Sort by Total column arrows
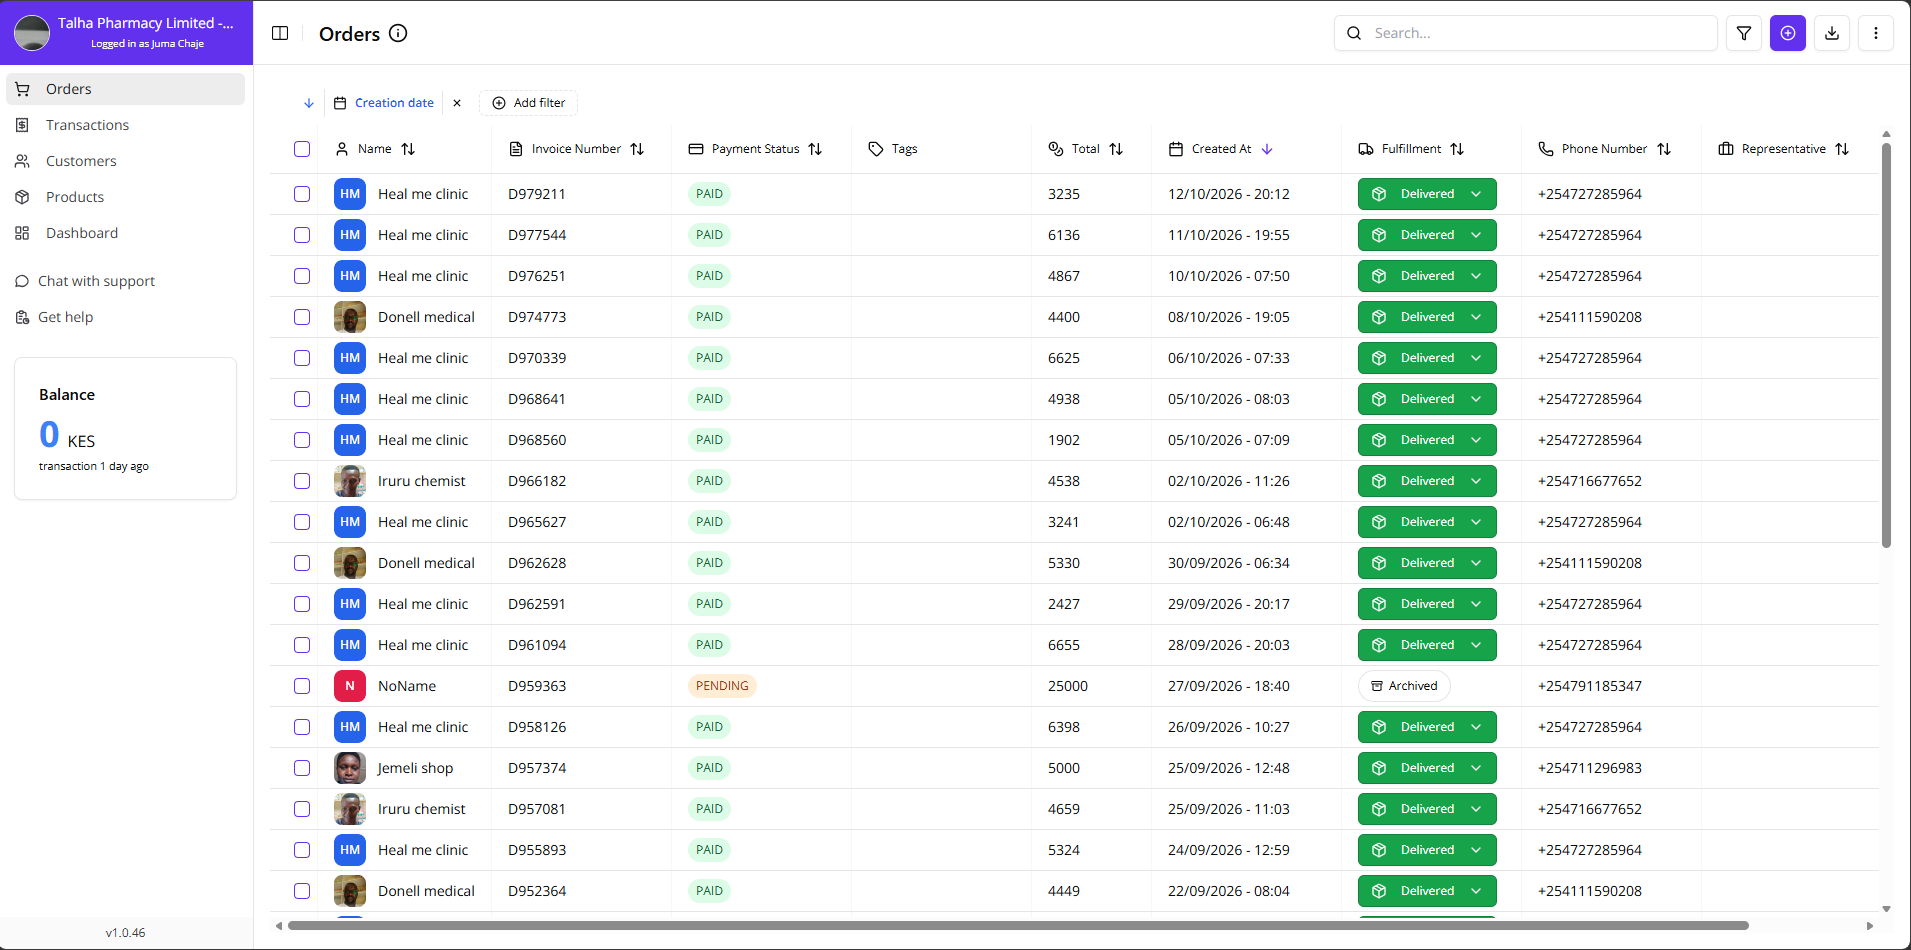Viewport: 1911px width, 950px height. coord(1116,149)
